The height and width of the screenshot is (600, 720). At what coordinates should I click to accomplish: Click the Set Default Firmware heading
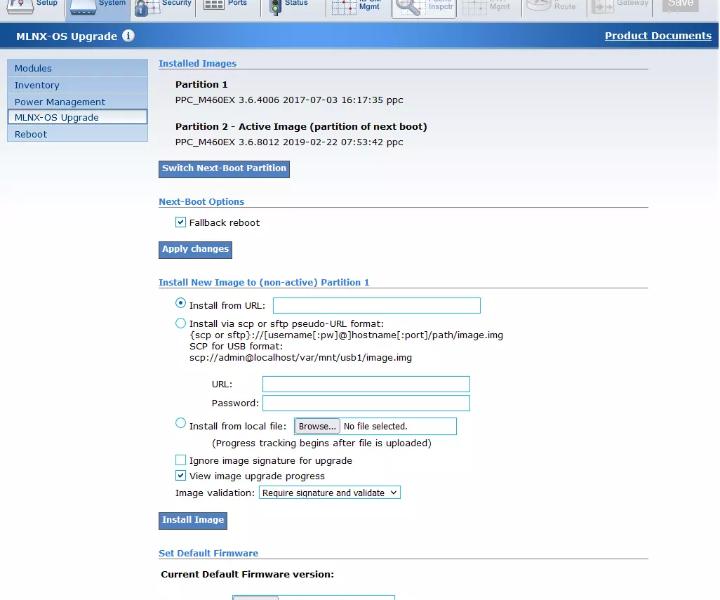[x=208, y=553]
